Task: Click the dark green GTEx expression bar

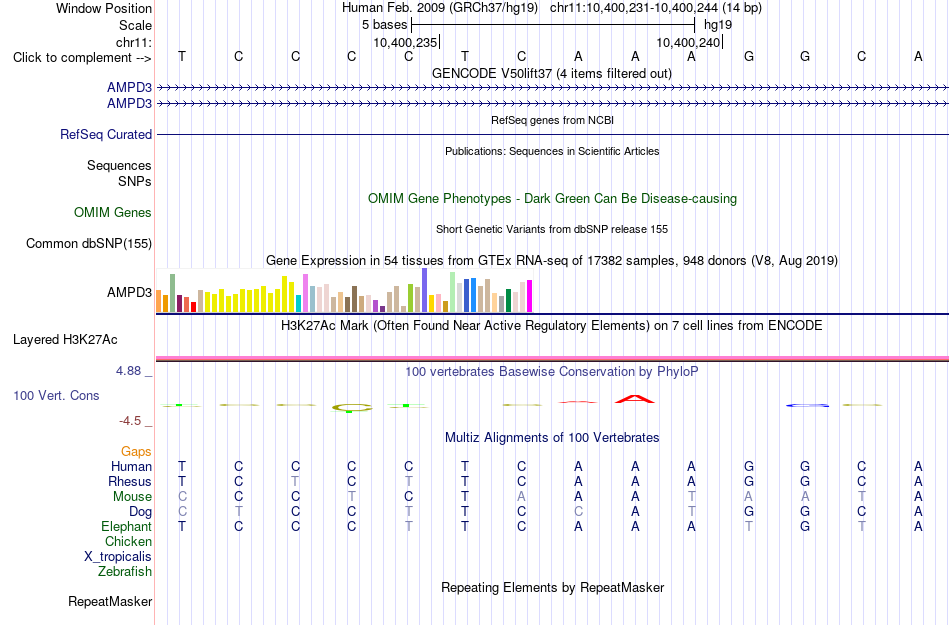Action: (x=508, y=300)
